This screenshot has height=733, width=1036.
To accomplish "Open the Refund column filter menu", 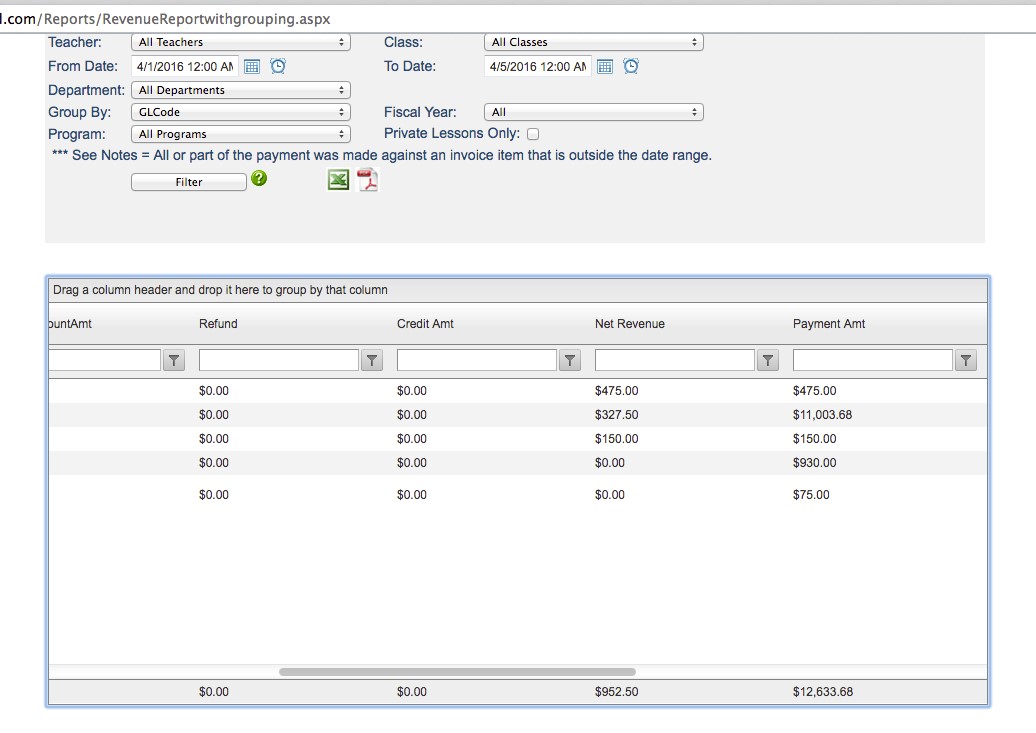I will point(372,361).
